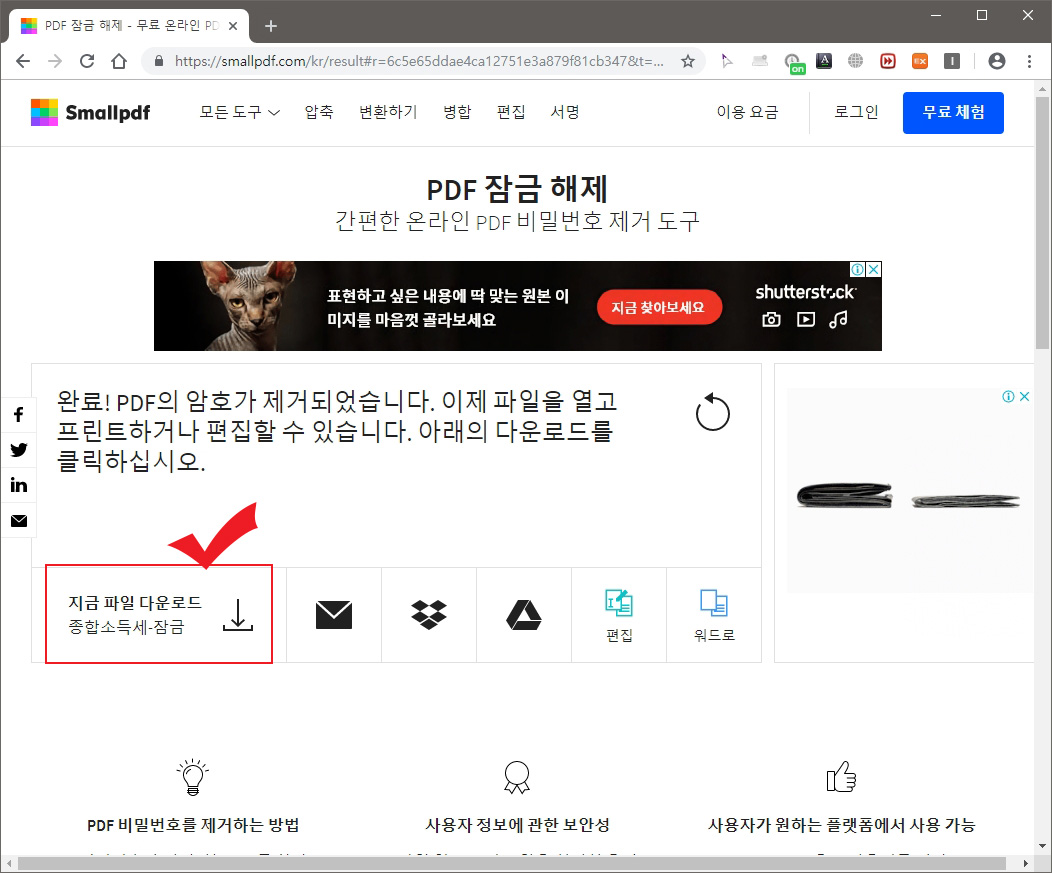The width and height of the screenshot is (1052, 873).
Task: Go back in browser history
Action: (x=23, y=61)
